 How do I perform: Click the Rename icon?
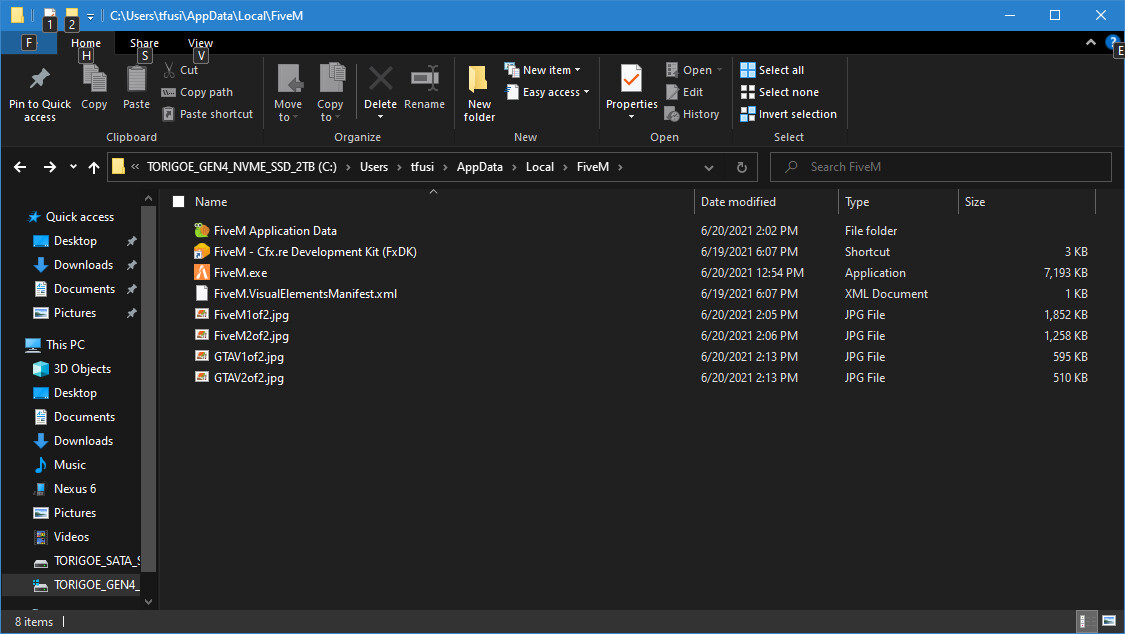[425, 78]
